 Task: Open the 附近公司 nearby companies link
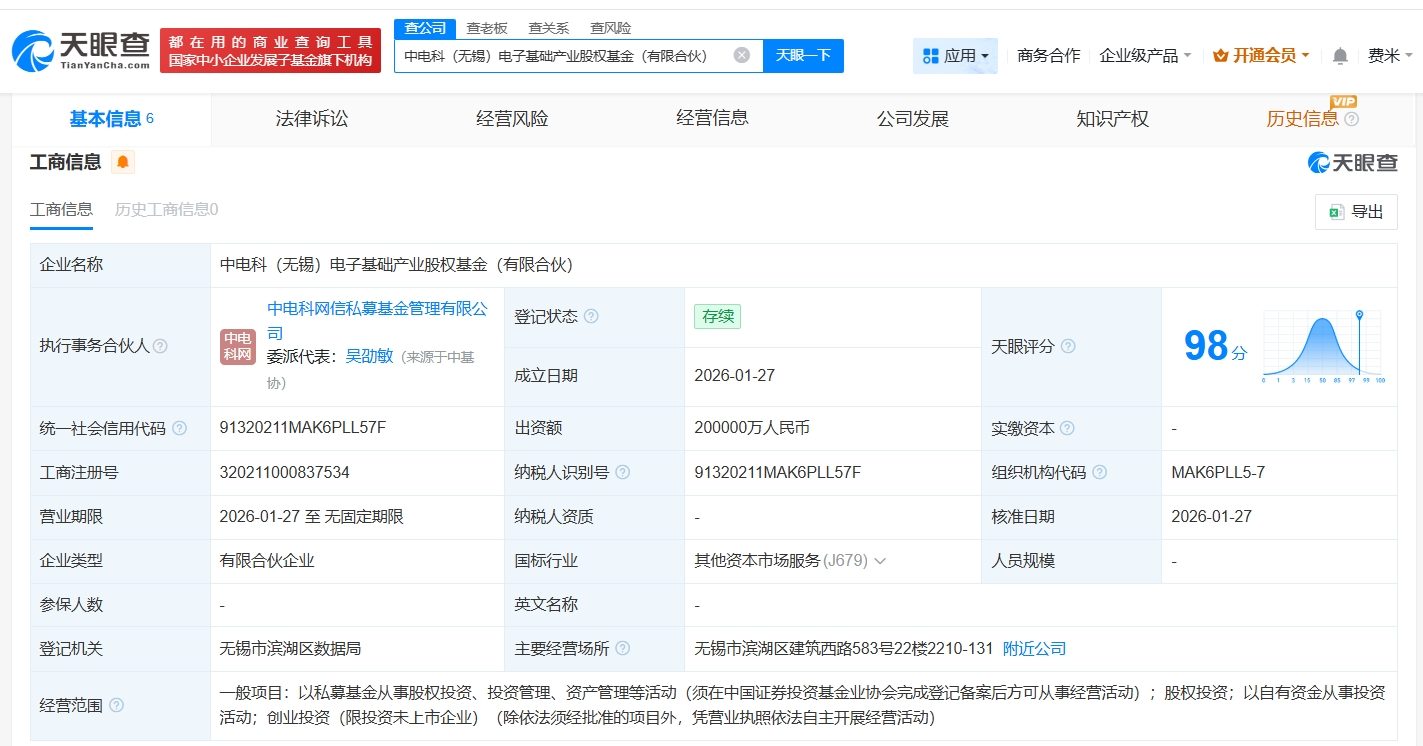pos(1034,649)
